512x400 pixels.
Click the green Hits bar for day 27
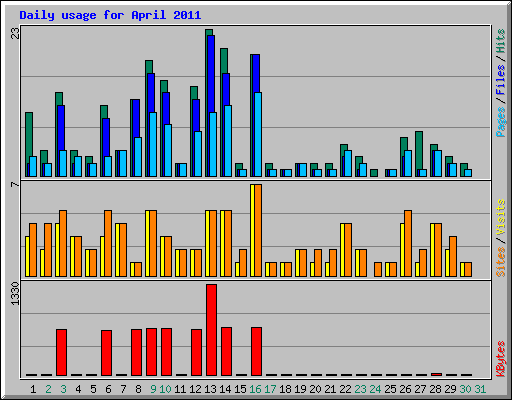pyautogui.click(x=419, y=150)
